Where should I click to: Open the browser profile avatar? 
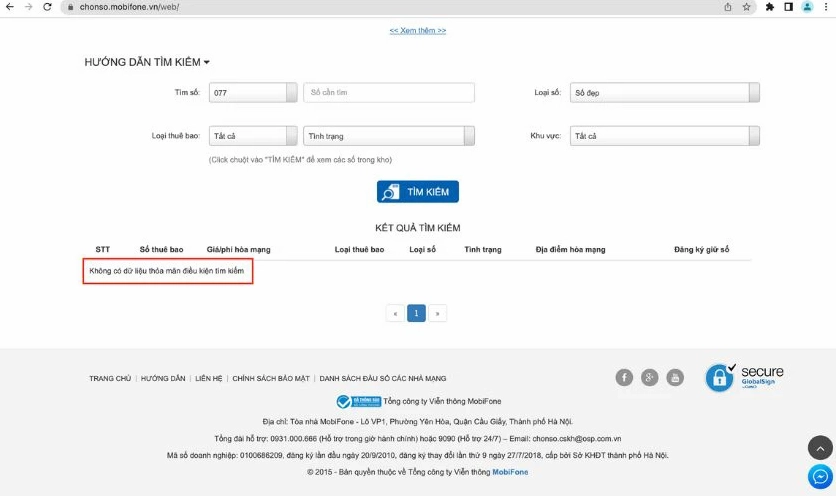[807, 7]
